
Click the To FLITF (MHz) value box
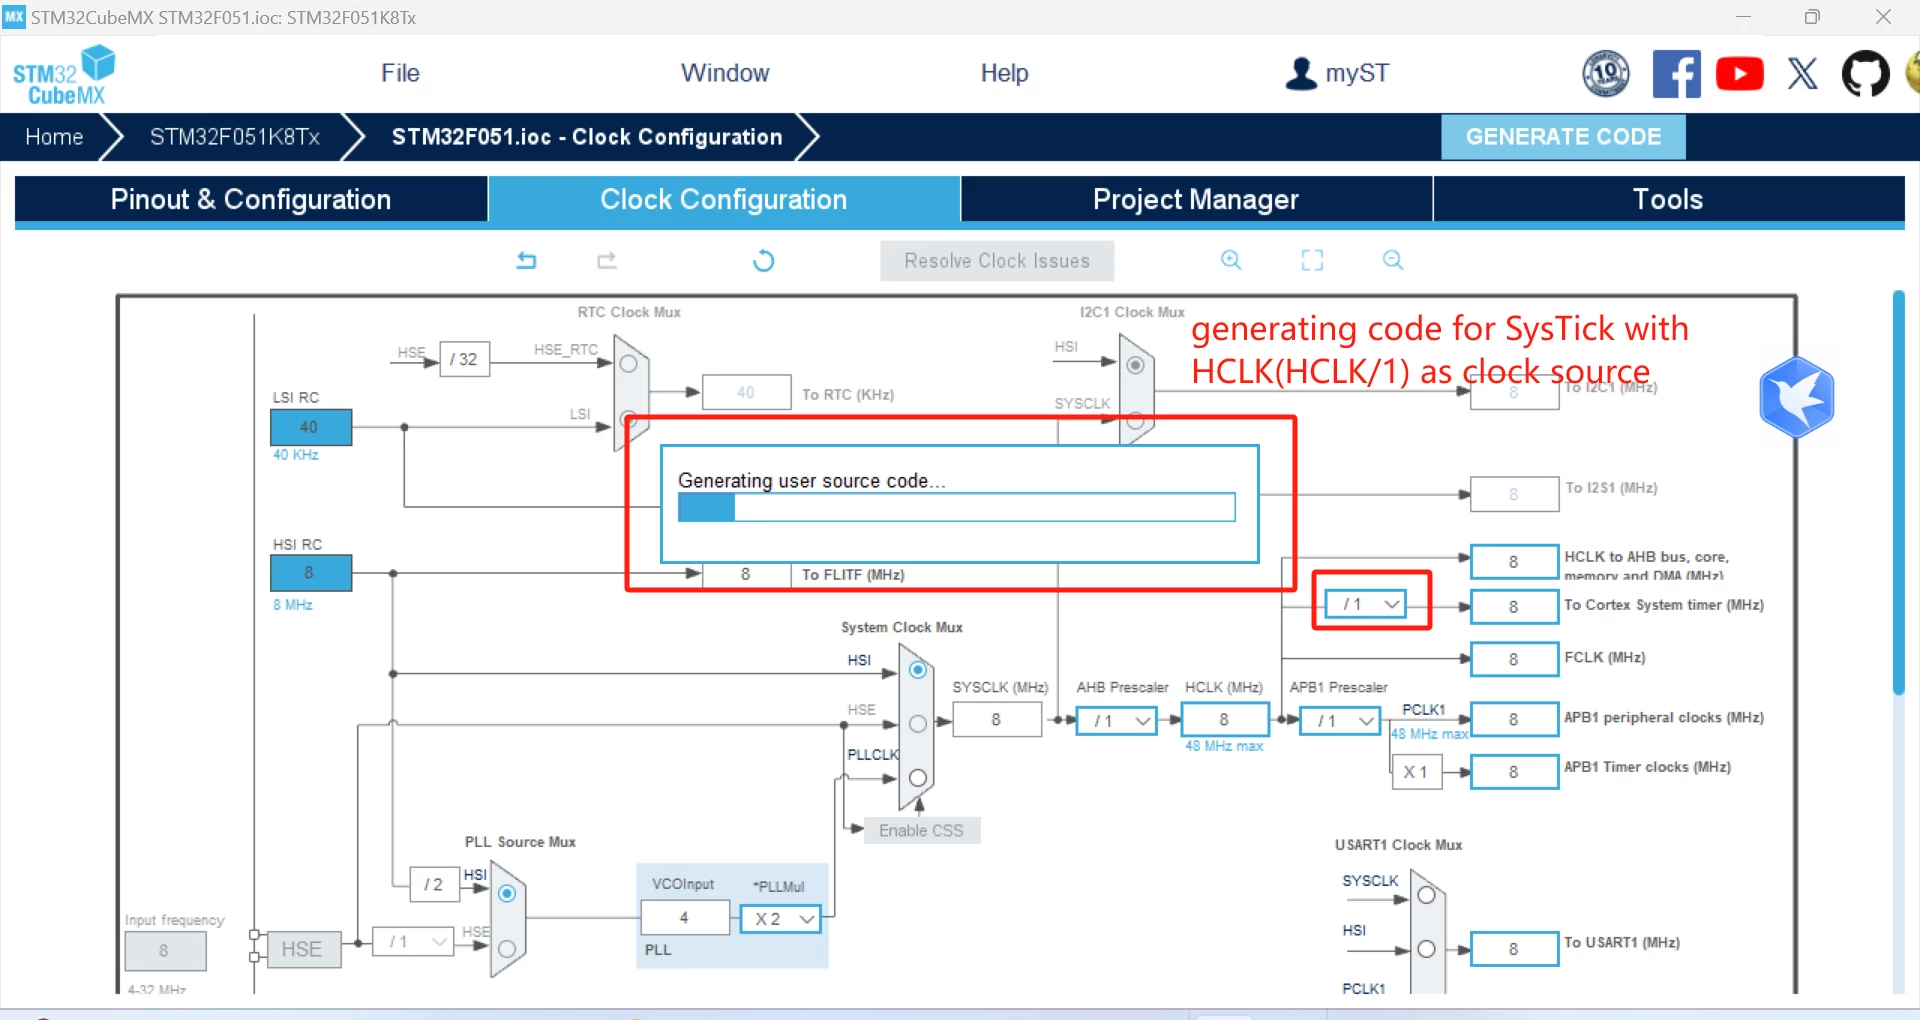(746, 575)
